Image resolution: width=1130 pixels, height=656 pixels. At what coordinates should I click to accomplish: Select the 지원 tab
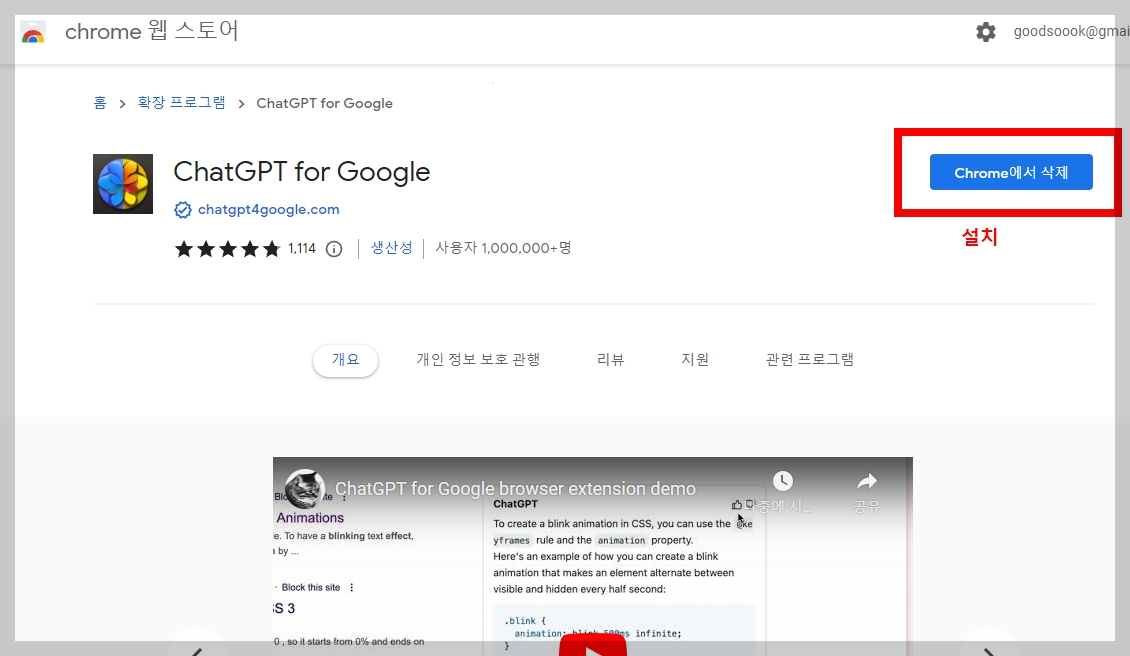coord(695,359)
